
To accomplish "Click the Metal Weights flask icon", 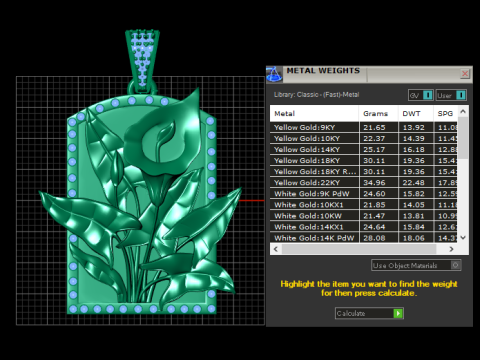I will click(274, 74).
